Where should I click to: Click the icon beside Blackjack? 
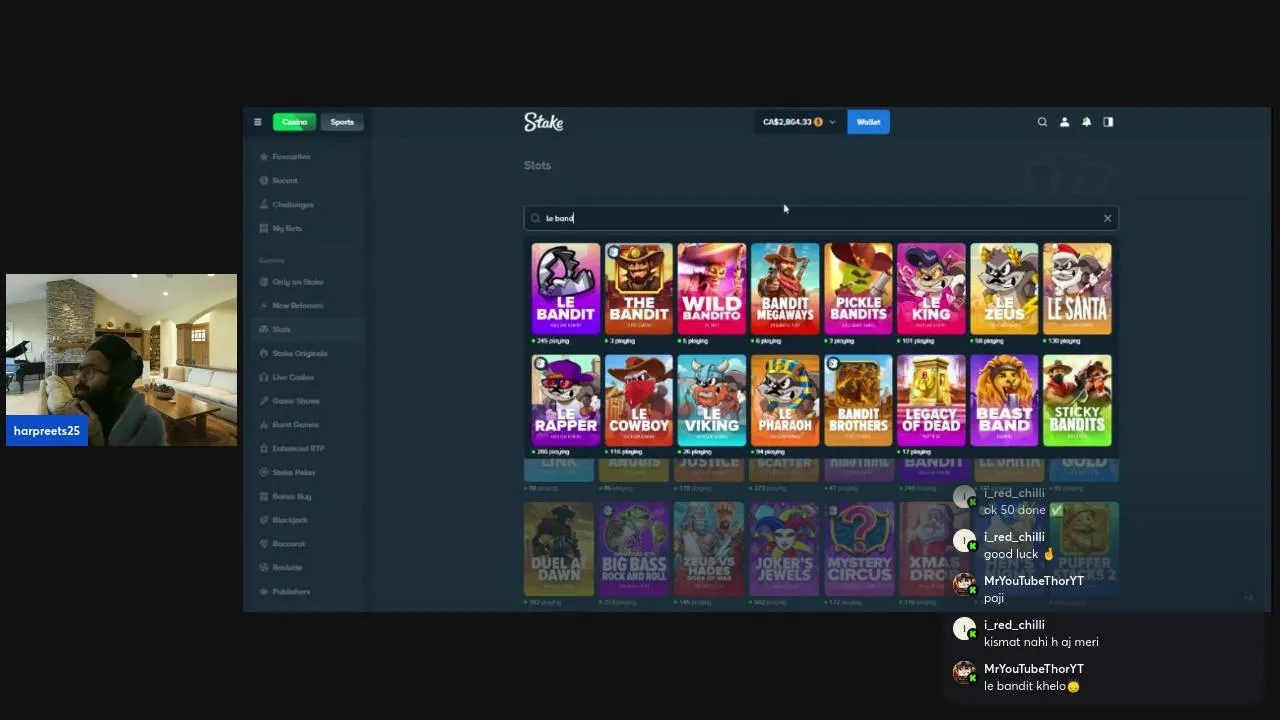(263, 520)
